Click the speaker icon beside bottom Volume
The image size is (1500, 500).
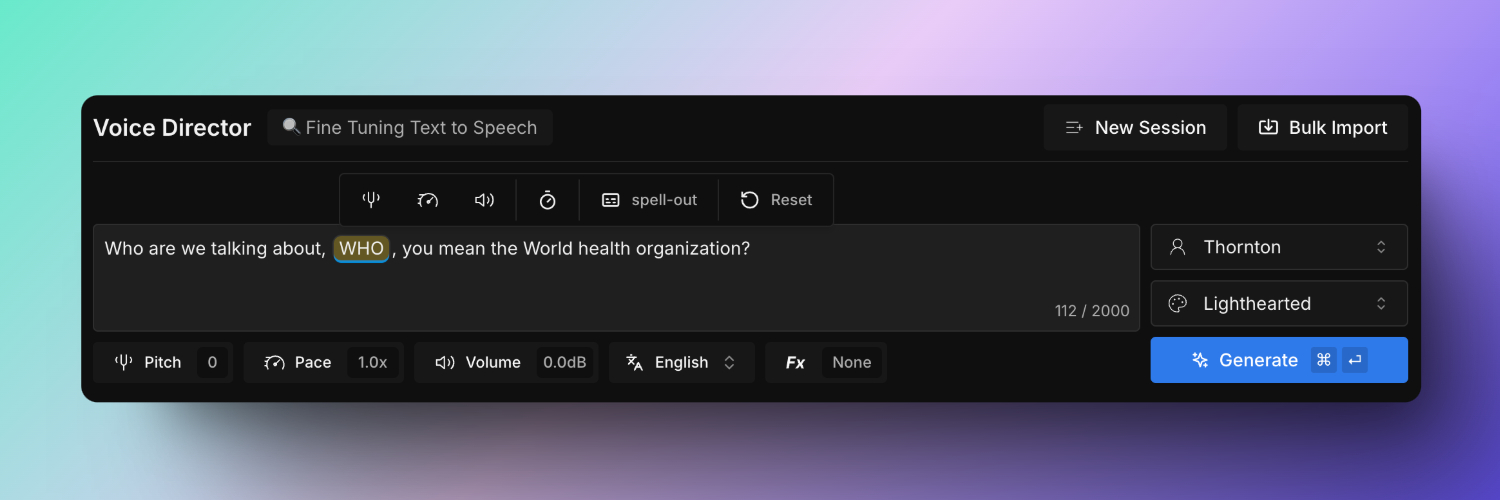click(x=445, y=362)
